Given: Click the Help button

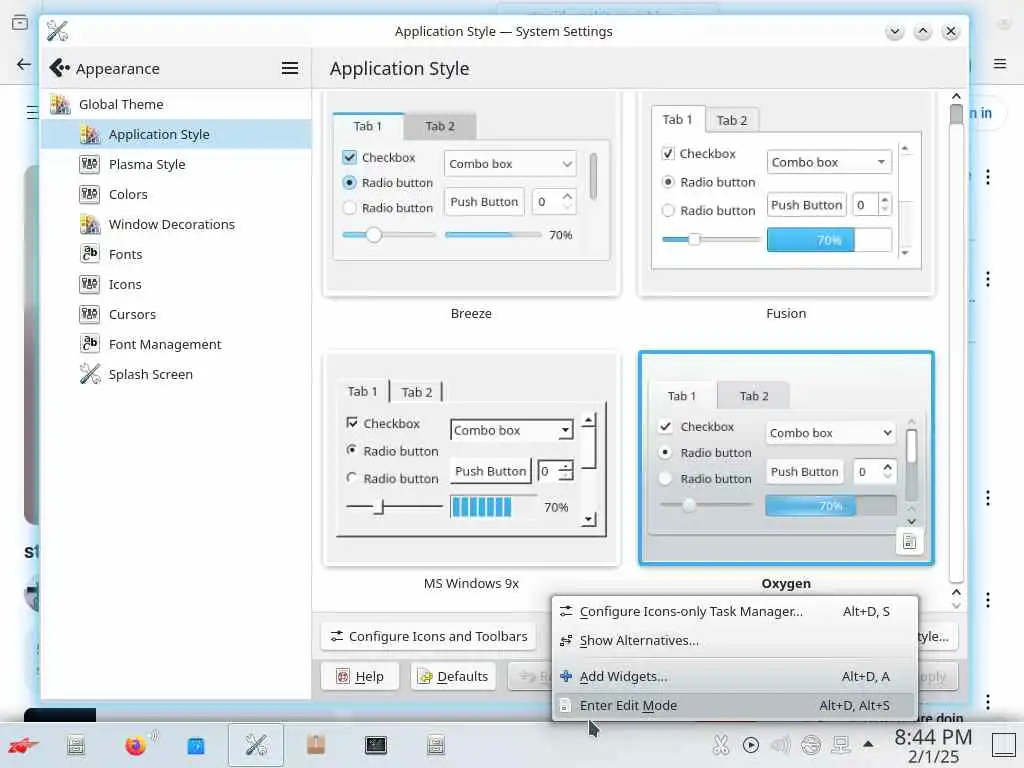Looking at the screenshot, I should (x=360, y=677).
